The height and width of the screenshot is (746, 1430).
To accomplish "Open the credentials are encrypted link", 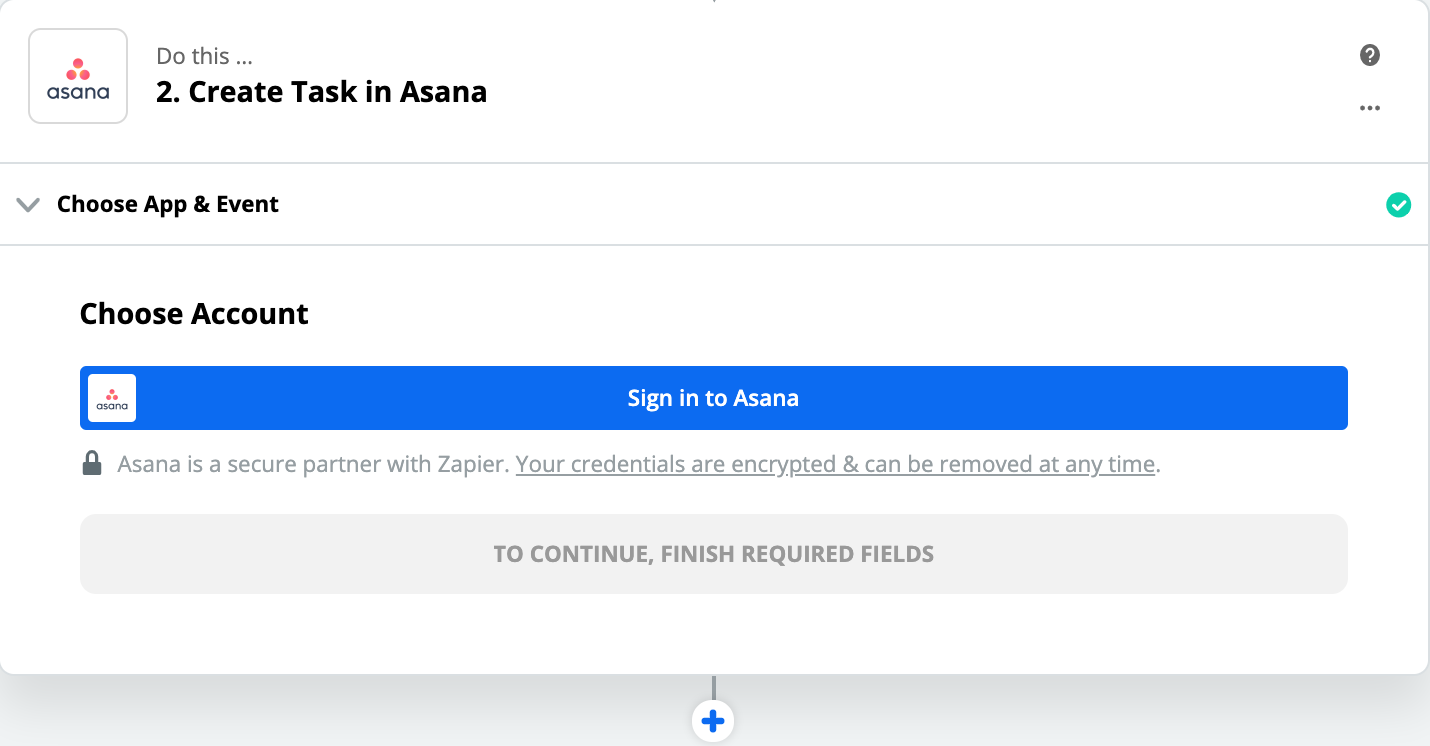I will coord(835,464).
